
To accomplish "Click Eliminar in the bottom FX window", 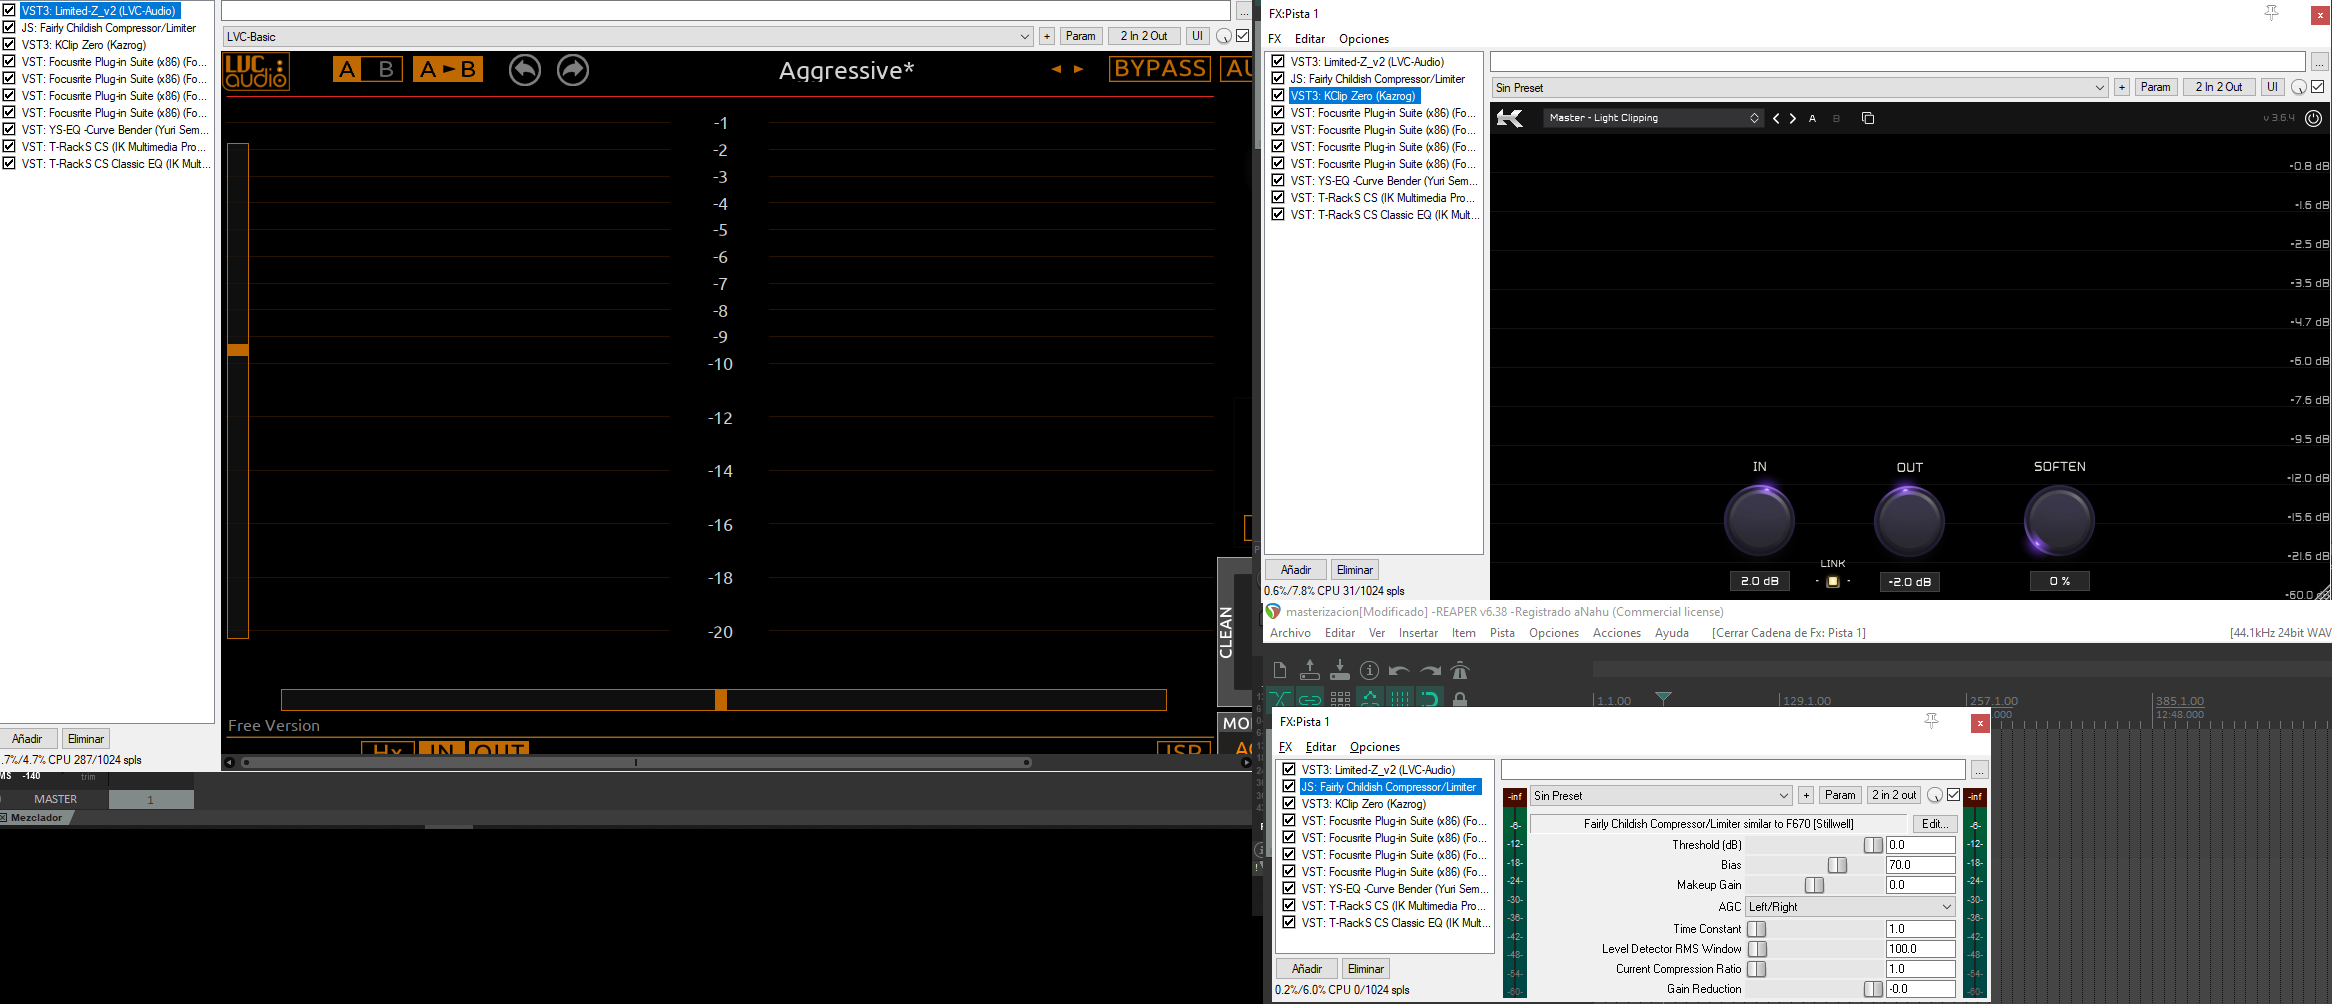I will [x=1366, y=969].
